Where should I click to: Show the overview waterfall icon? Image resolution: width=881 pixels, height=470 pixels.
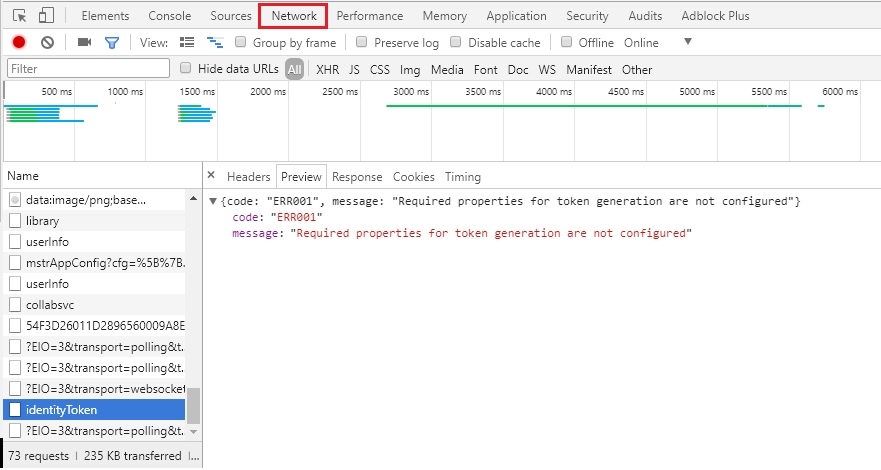214,43
